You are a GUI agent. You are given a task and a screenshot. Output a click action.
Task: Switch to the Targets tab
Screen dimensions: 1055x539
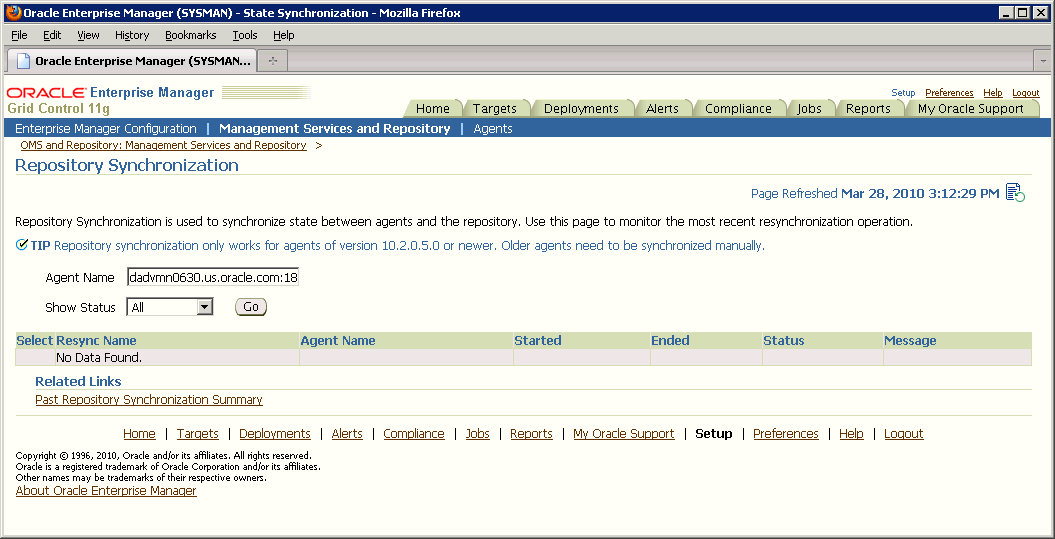coord(495,108)
